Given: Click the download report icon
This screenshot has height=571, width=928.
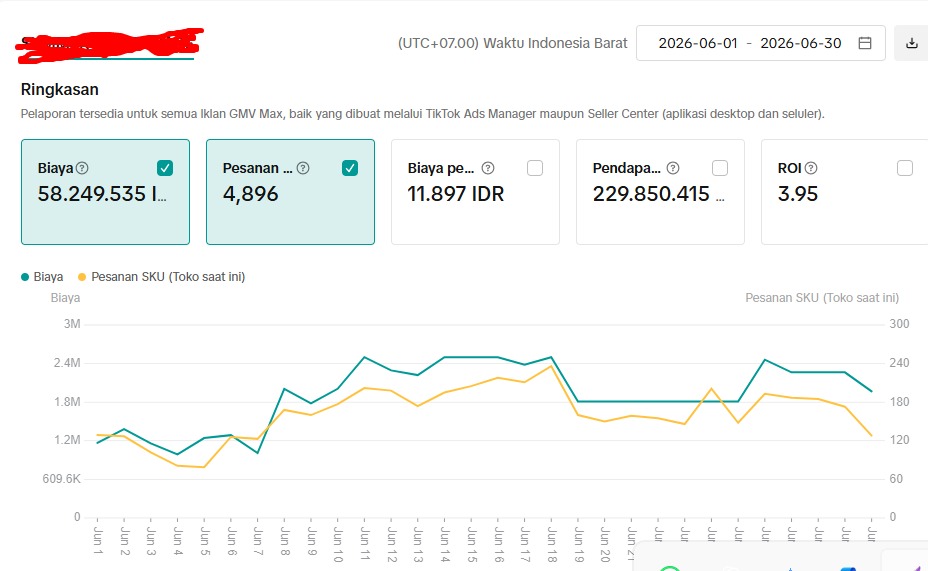Looking at the screenshot, I should tap(911, 43).
